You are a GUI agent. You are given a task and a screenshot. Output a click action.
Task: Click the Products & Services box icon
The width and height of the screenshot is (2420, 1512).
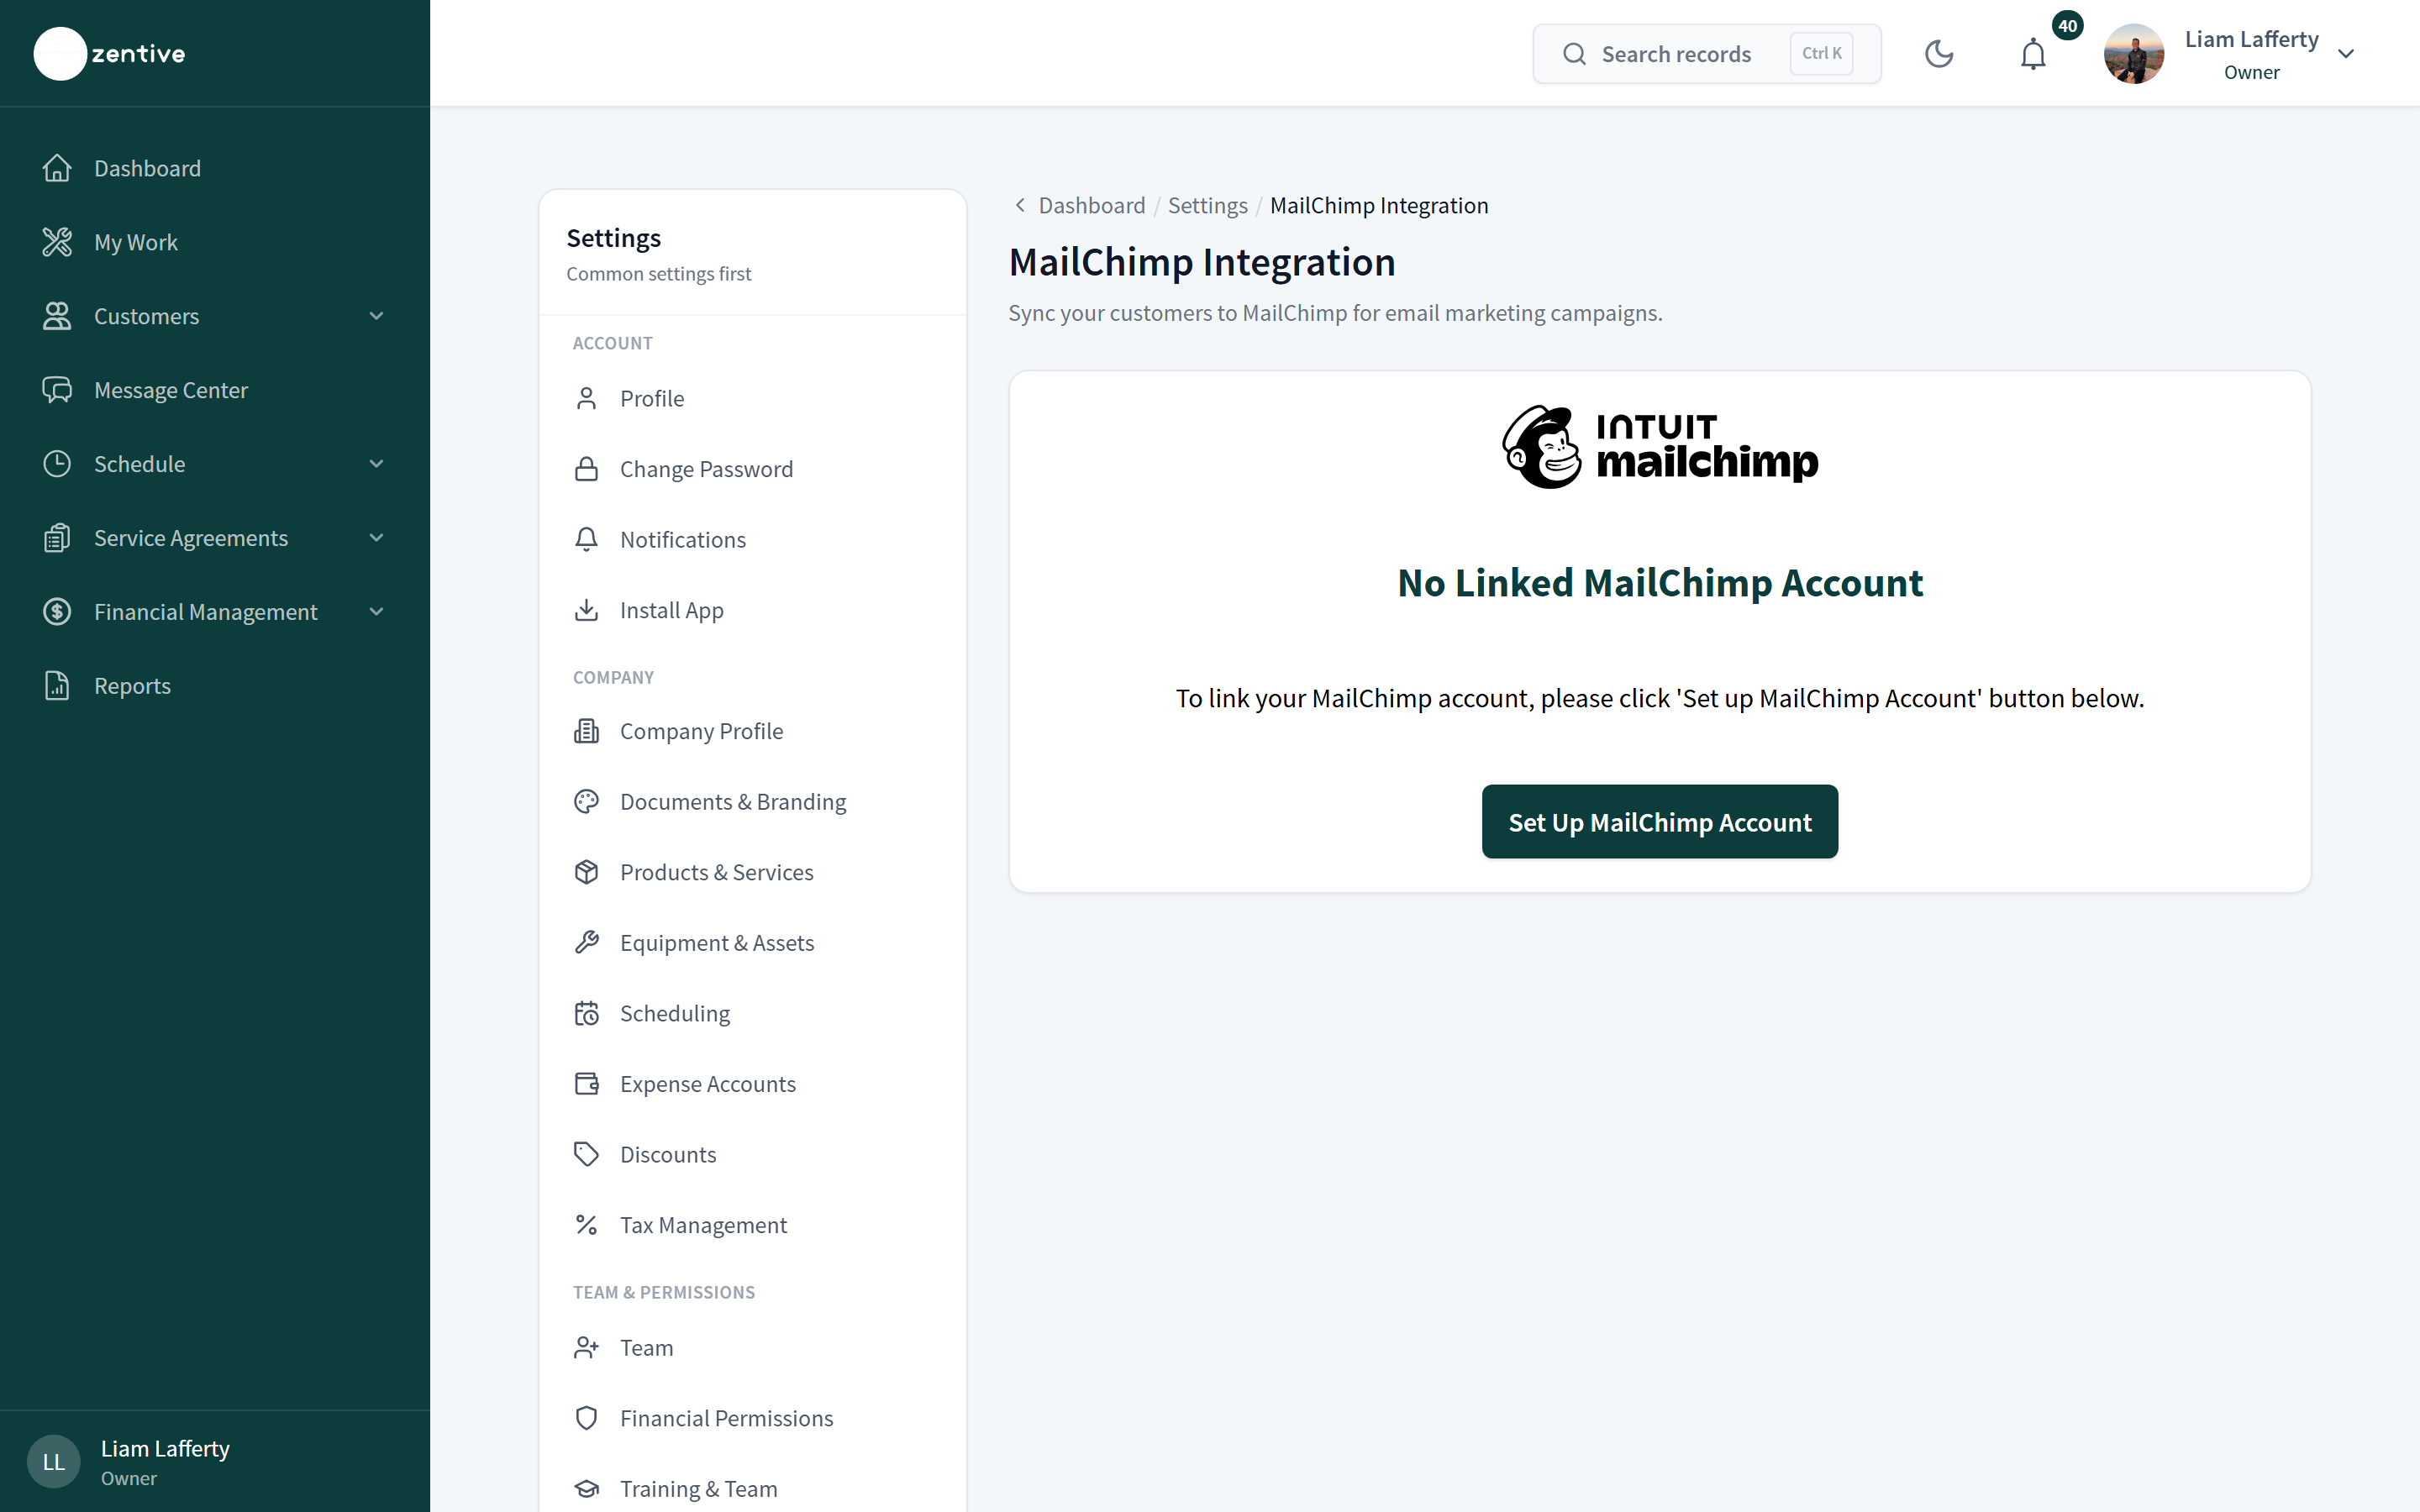(587, 872)
